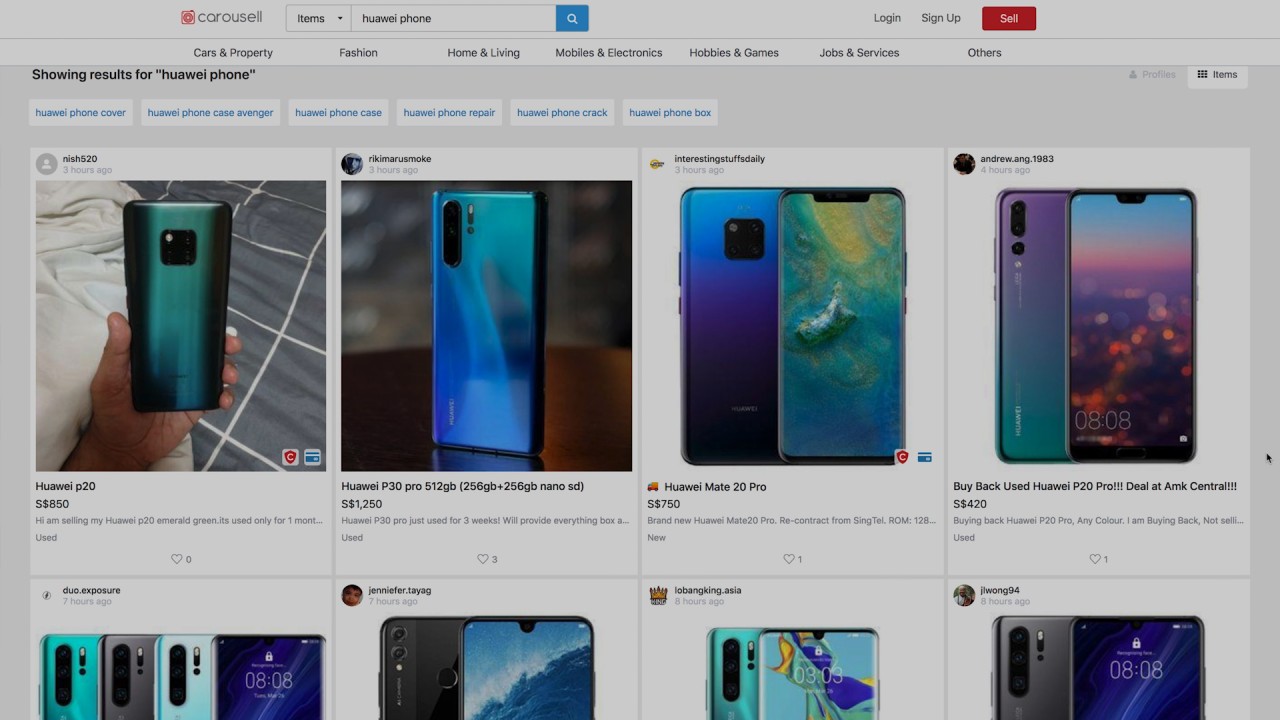Select the huawei phone crack suggestion
This screenshot has height=720, width=1280.
562,113
